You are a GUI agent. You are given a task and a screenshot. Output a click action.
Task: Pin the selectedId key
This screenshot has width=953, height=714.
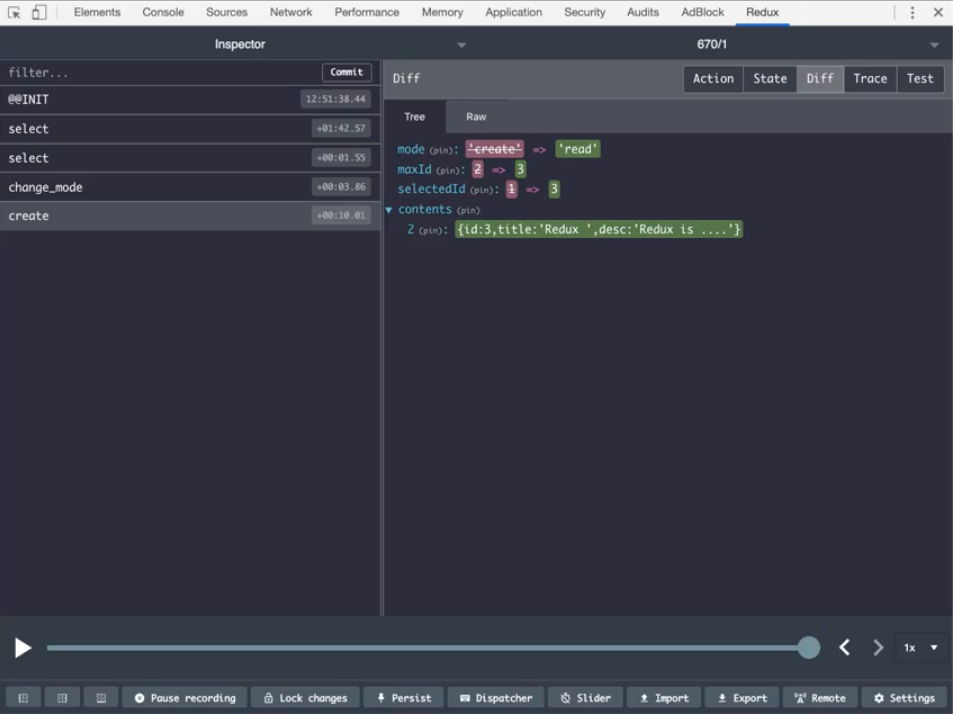(481, 190)
